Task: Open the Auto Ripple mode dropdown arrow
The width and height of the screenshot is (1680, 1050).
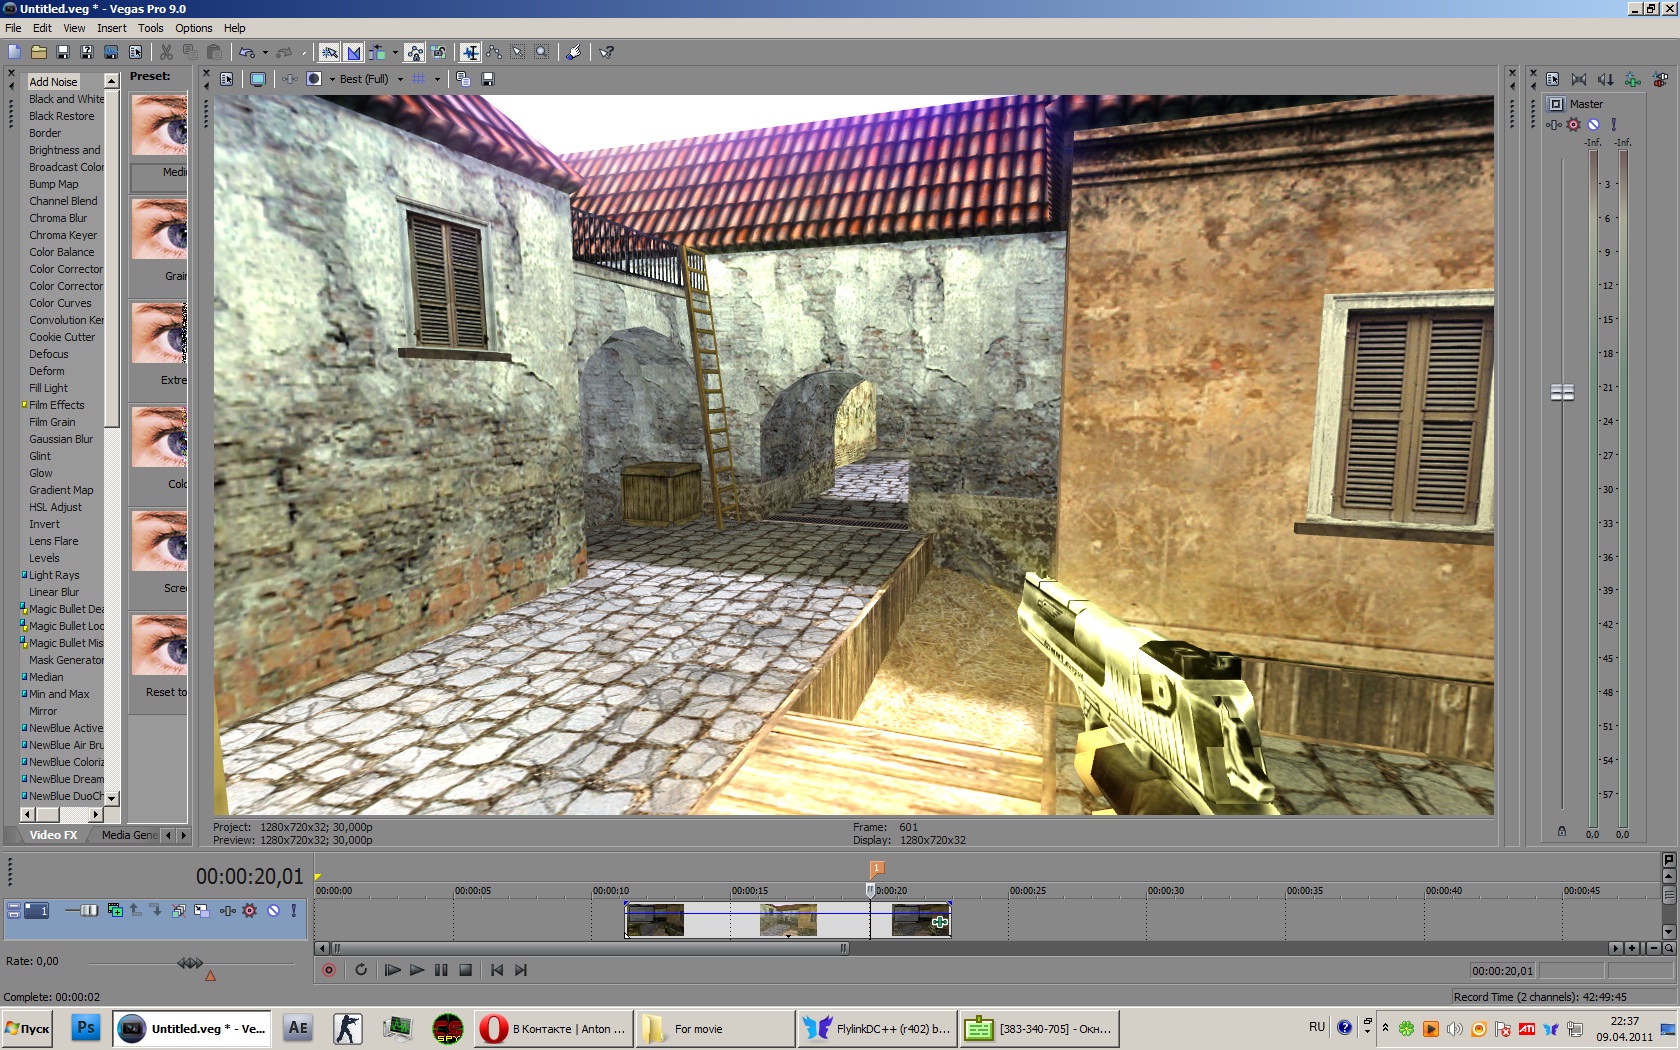Action: coord(395,53)
